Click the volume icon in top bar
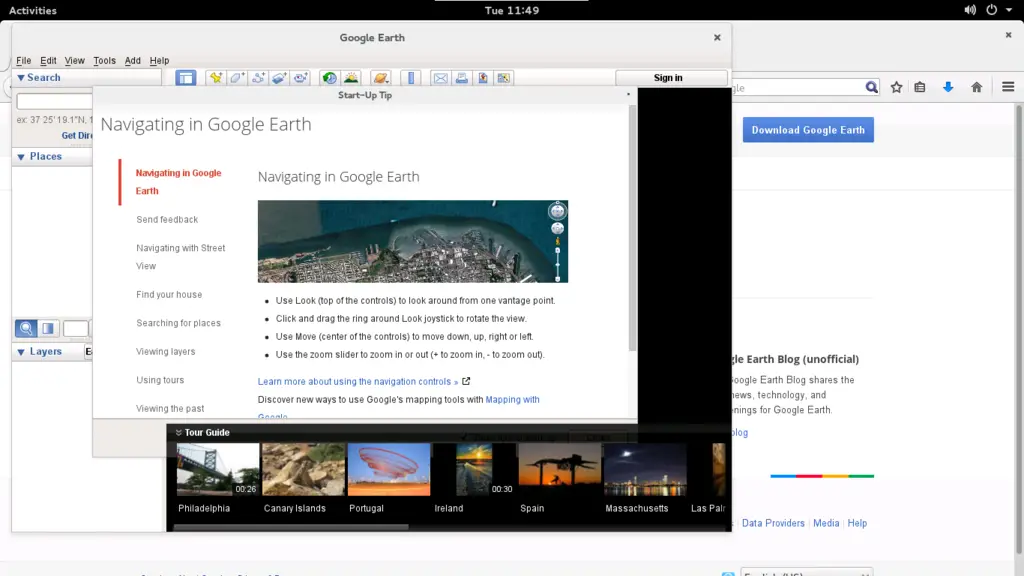1024x576 pixels. click(970, 10)
